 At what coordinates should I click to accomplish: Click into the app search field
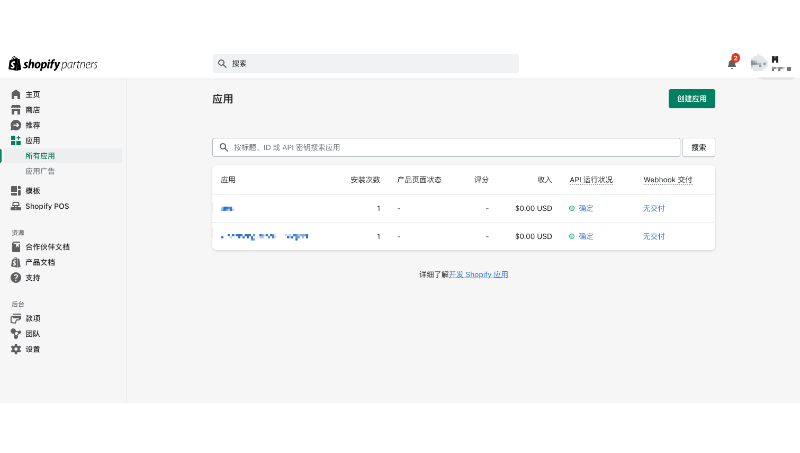[445, 147]
